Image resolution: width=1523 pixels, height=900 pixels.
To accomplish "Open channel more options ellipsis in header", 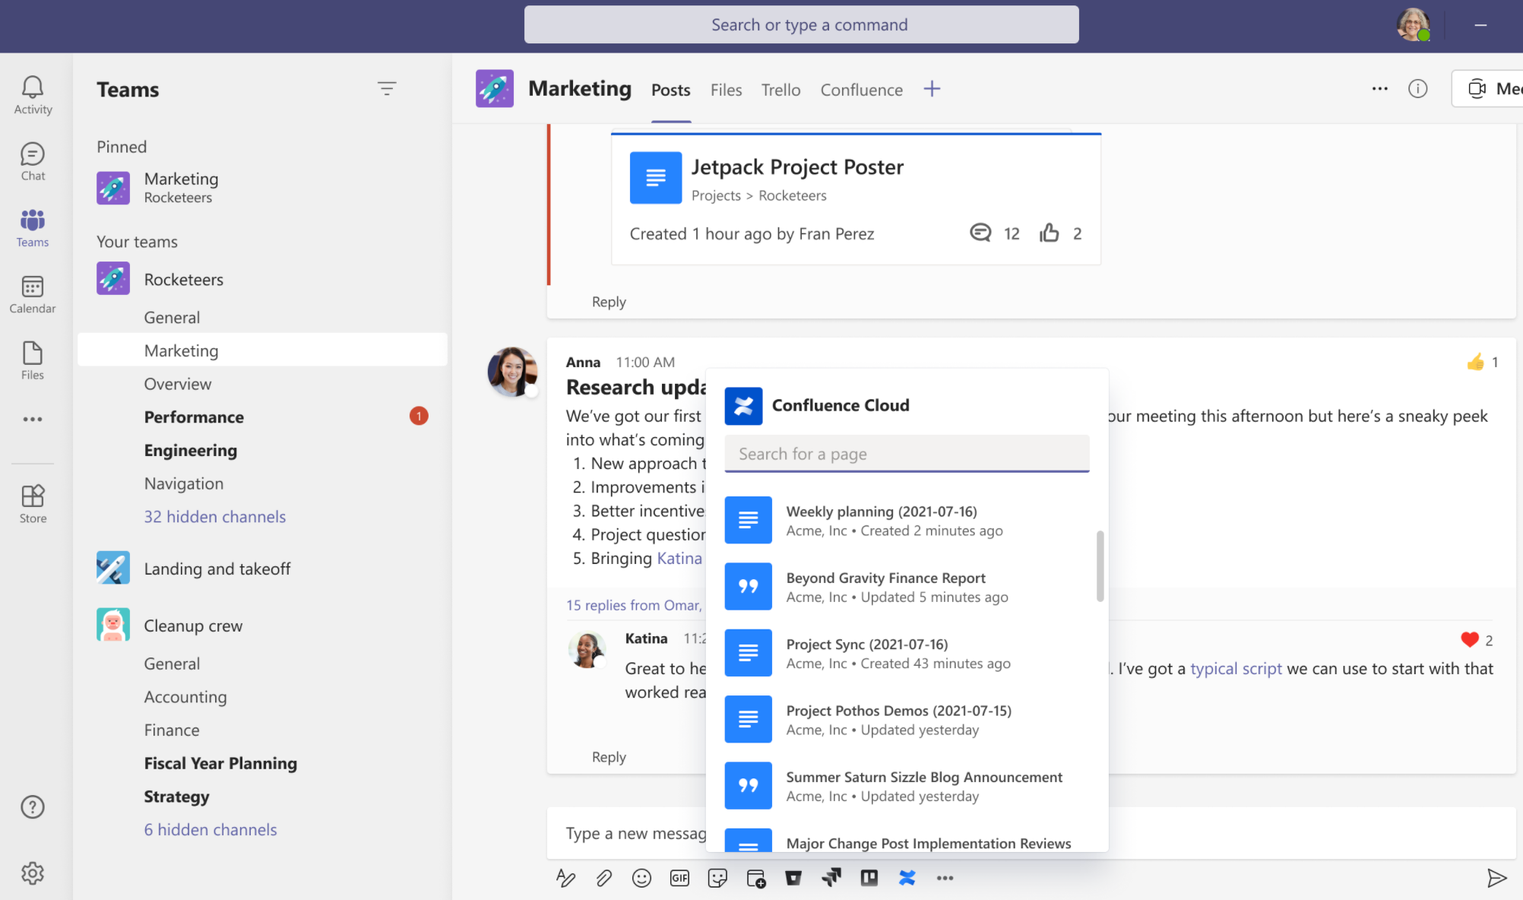I will 1380,89.
